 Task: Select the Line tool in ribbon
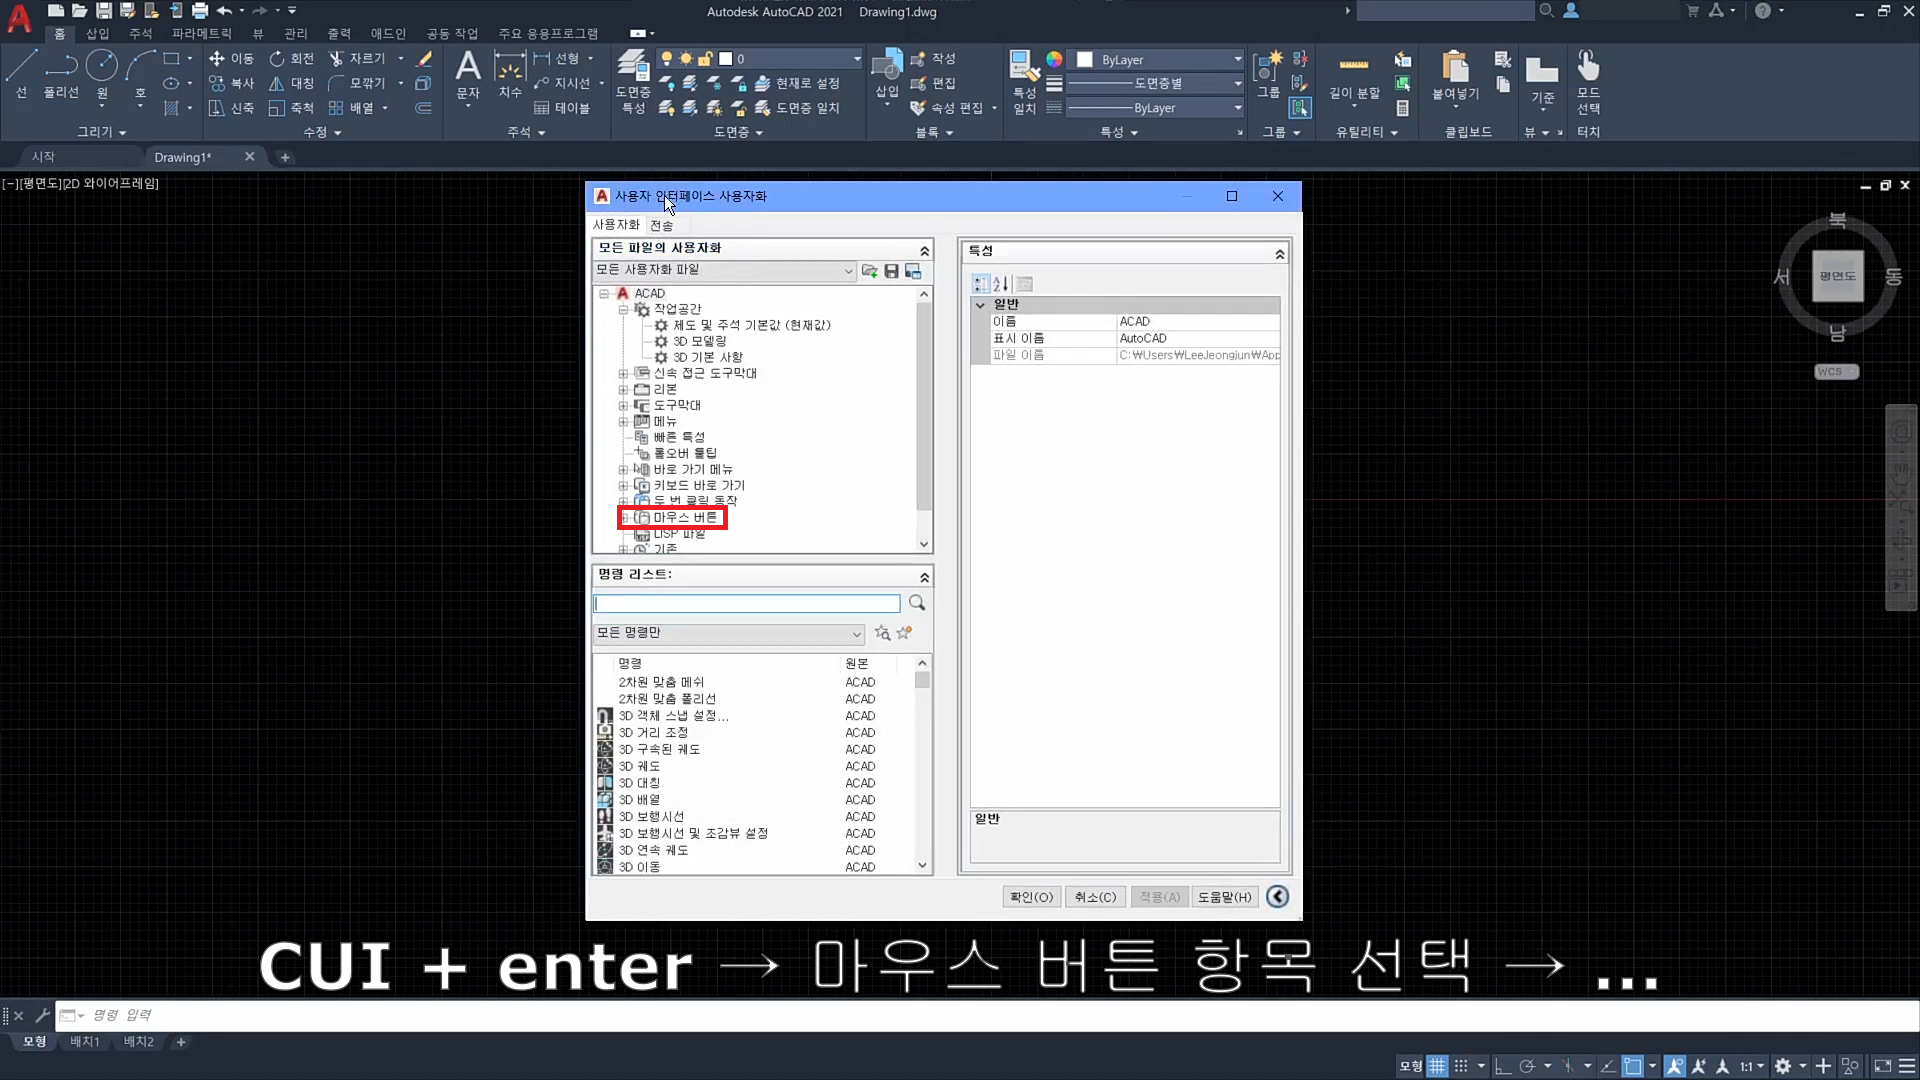click(22, 68)
